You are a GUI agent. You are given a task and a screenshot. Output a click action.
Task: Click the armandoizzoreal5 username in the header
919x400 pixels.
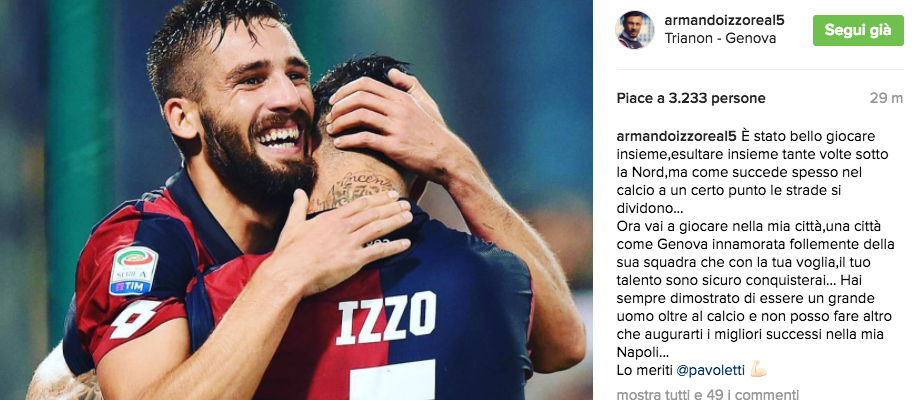(724, 21)
